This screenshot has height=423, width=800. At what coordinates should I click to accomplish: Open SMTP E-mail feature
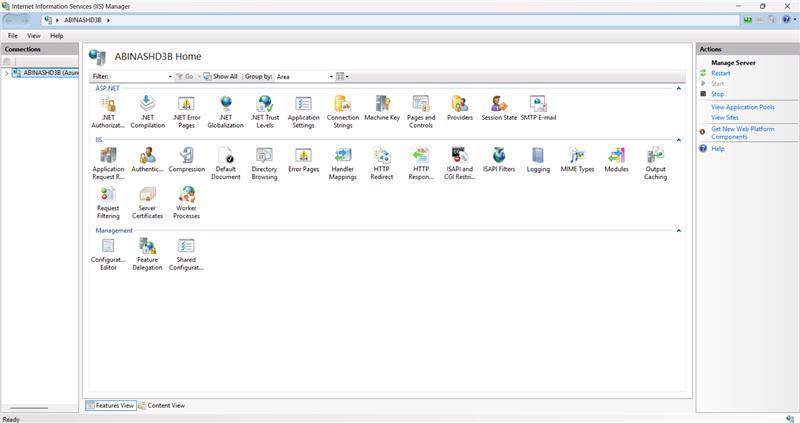point(538,108)
